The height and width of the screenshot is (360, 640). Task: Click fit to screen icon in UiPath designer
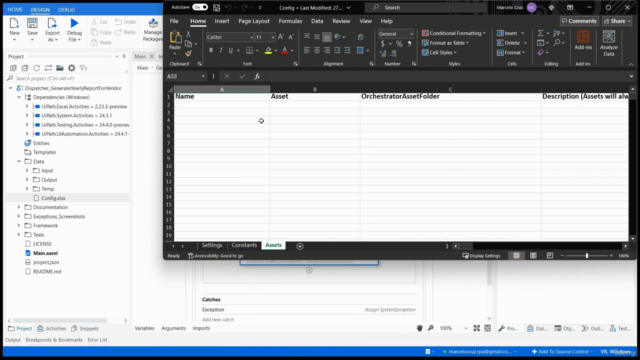476,328
